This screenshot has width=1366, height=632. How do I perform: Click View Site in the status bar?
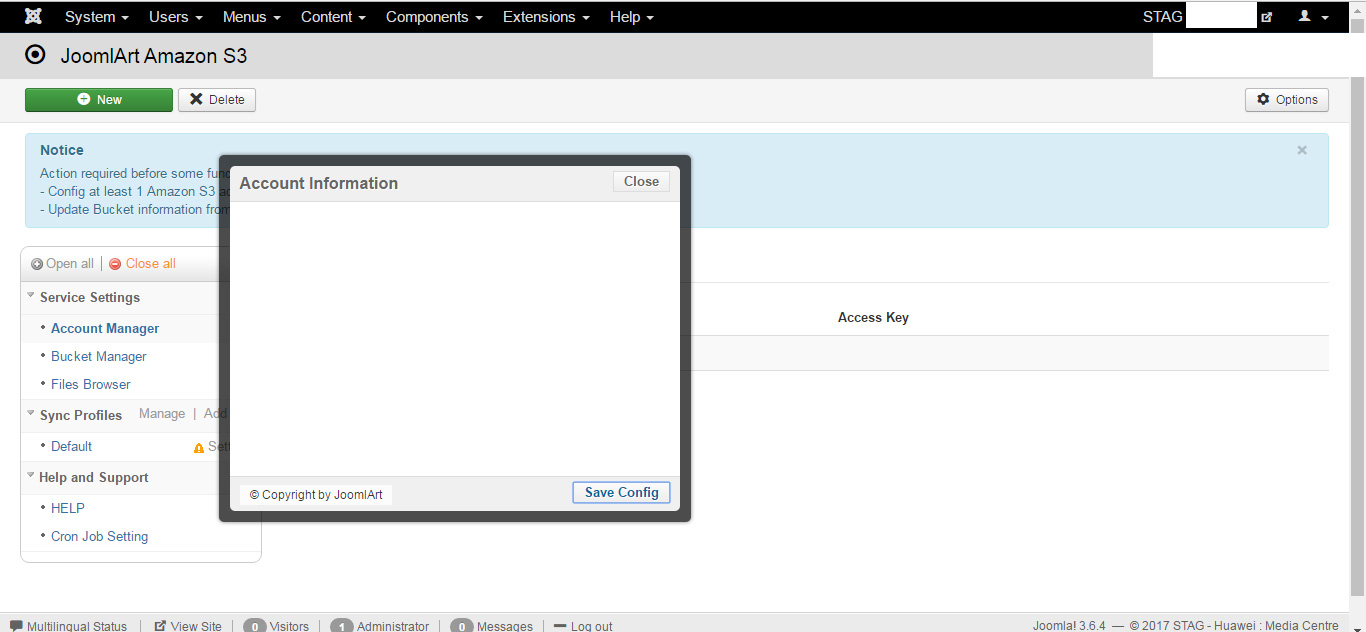188,626
